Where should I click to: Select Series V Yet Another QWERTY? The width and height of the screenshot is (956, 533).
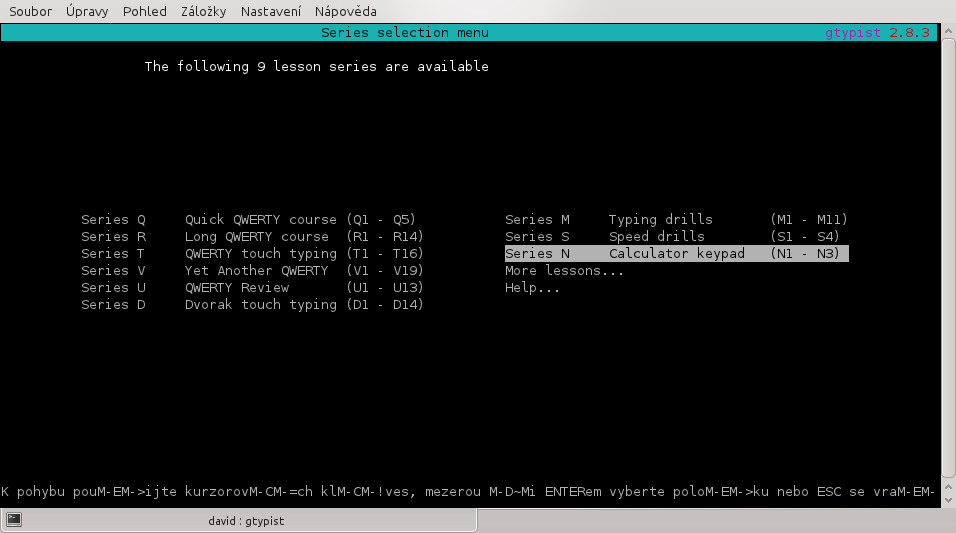pyautogui.click(x=252, y=271)
